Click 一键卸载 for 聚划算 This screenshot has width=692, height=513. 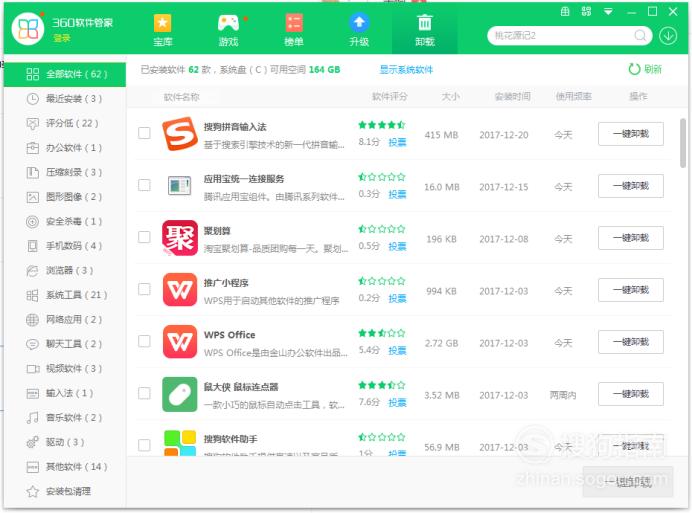pyautogui.click(x=631, y=238)
